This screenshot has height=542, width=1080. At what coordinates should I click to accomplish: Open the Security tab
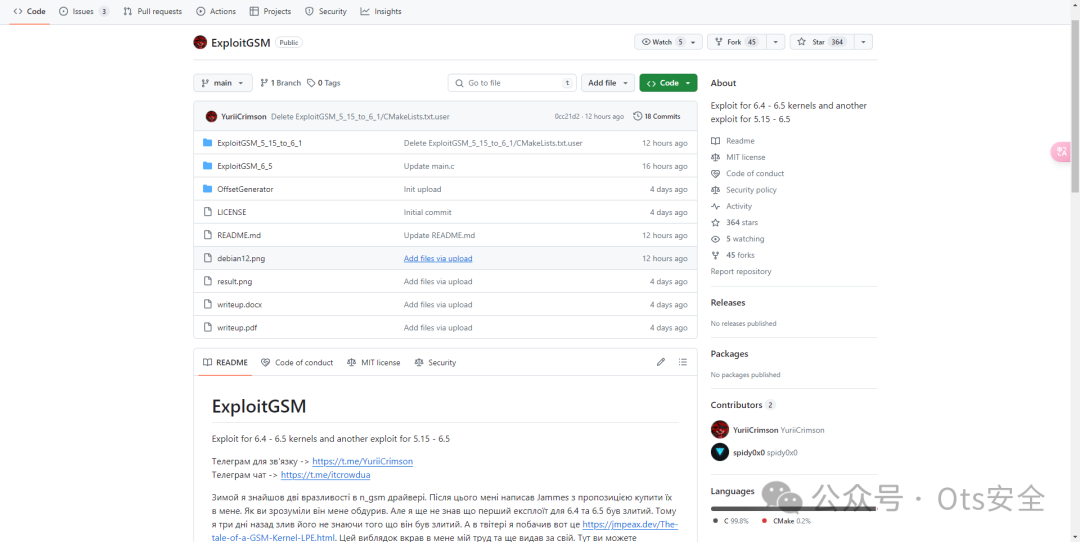tap(326, 11)
